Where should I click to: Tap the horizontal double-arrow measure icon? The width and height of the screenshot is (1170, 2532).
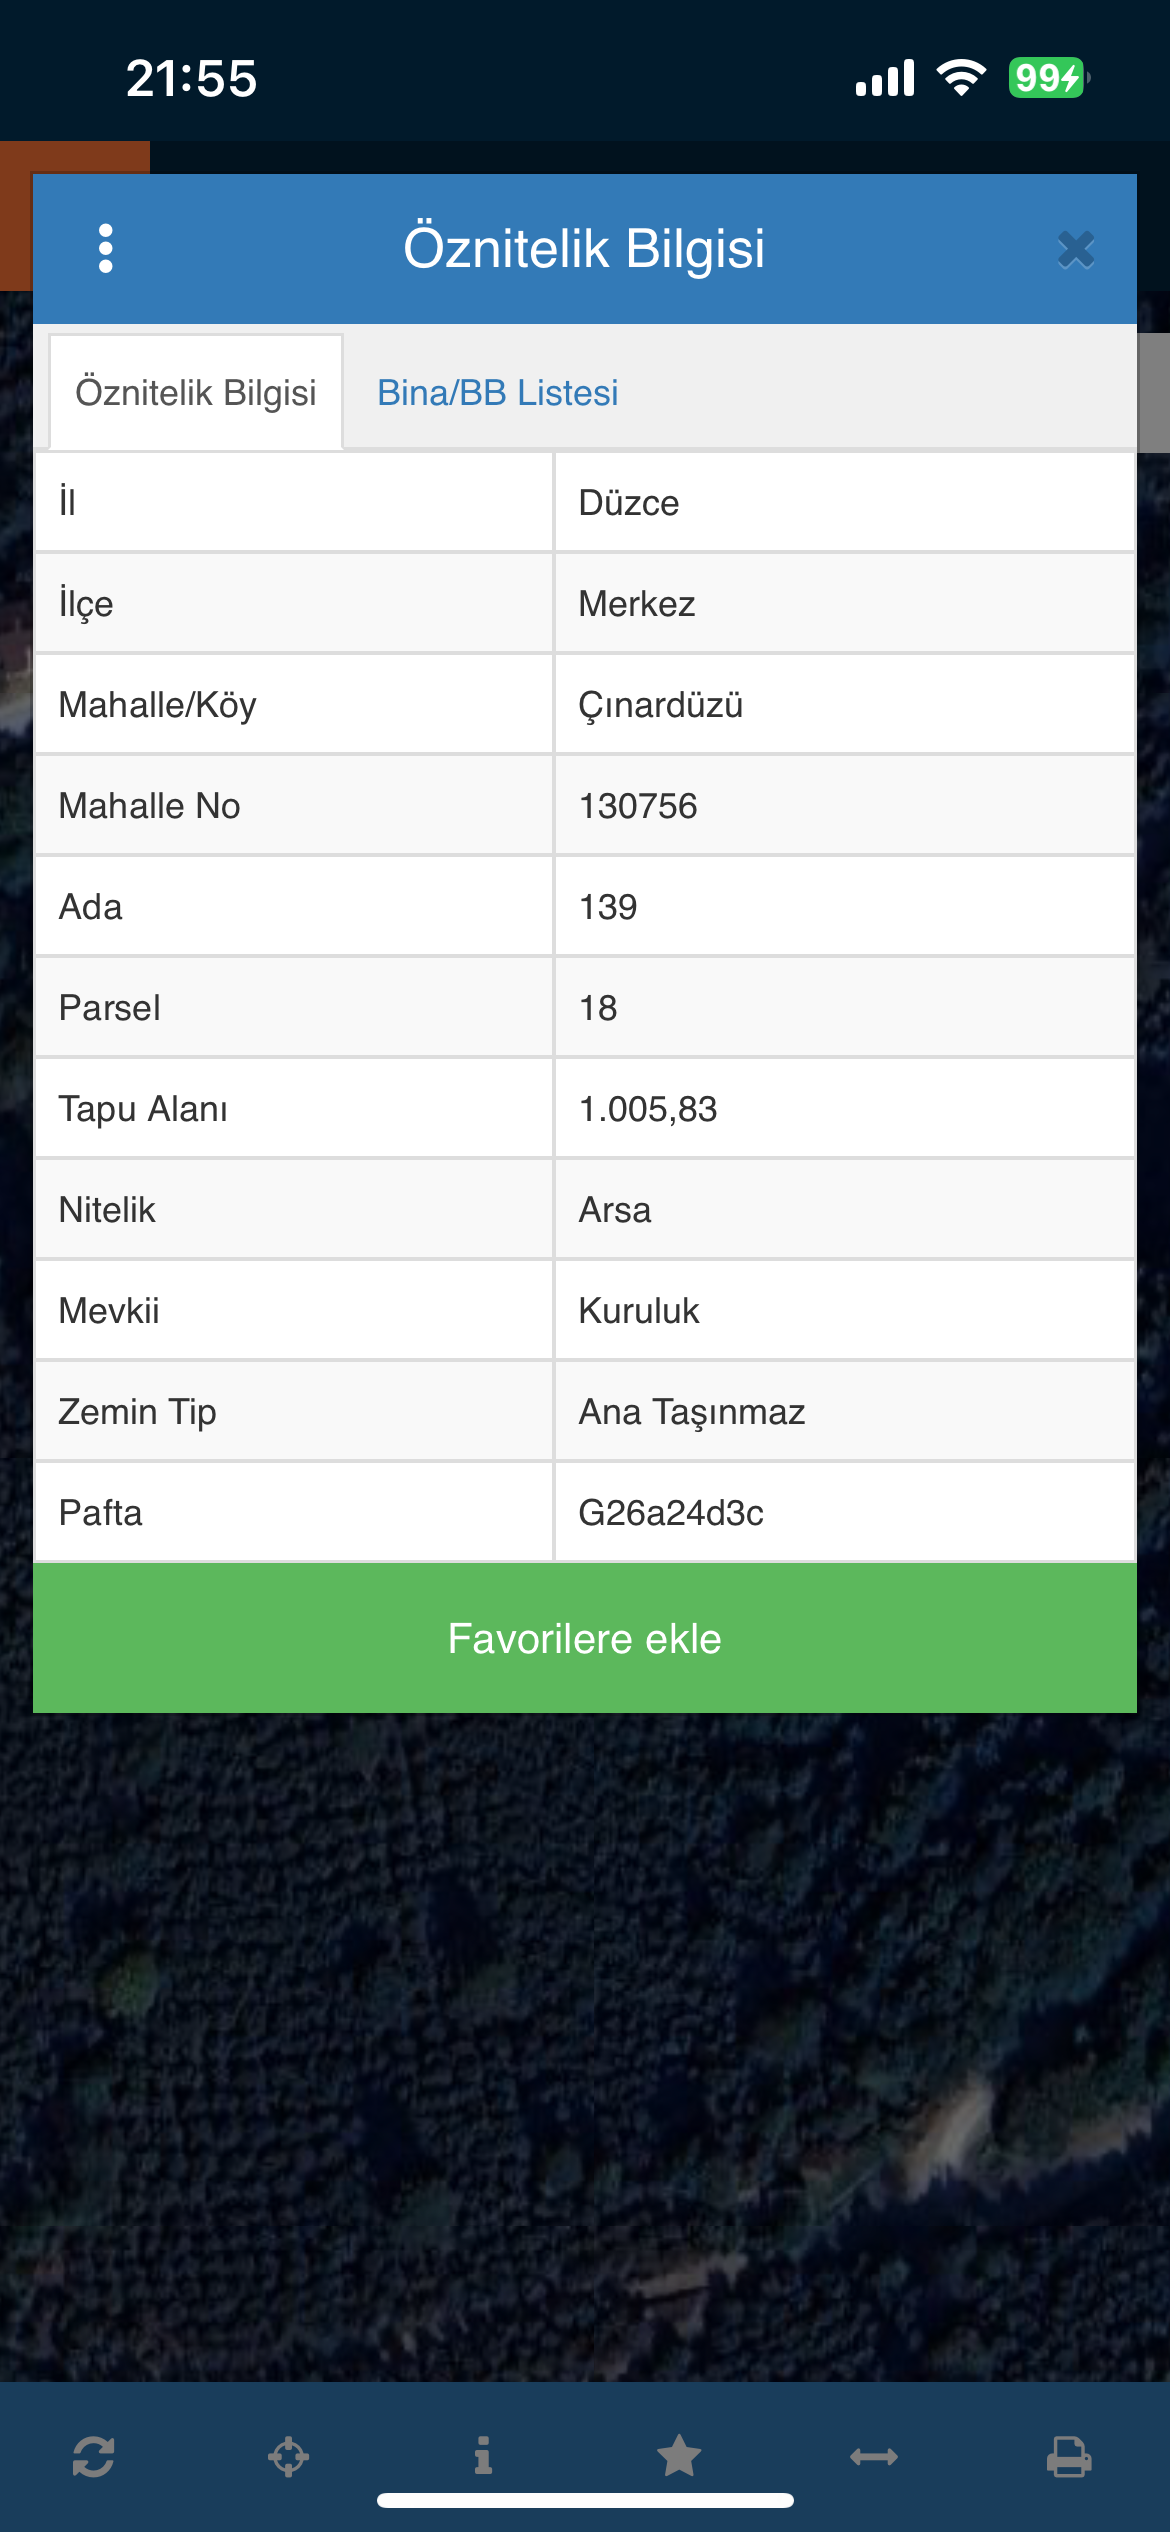pos(874,2456)
